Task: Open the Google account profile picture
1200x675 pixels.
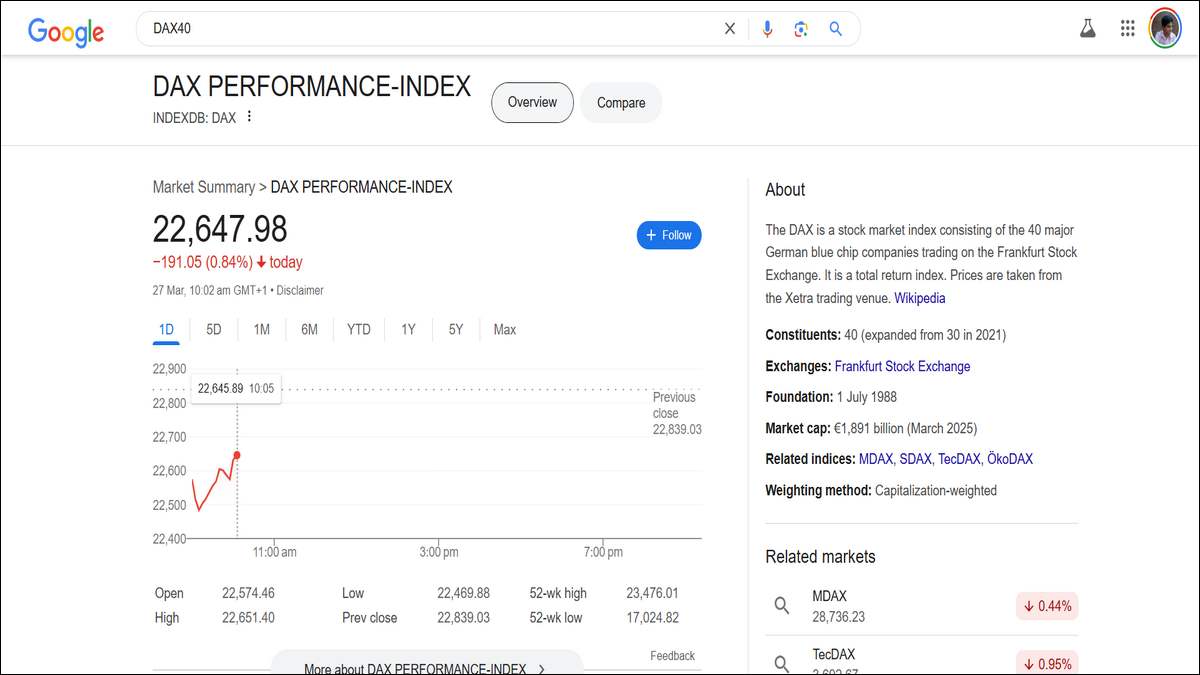Action: [1165, 28]
